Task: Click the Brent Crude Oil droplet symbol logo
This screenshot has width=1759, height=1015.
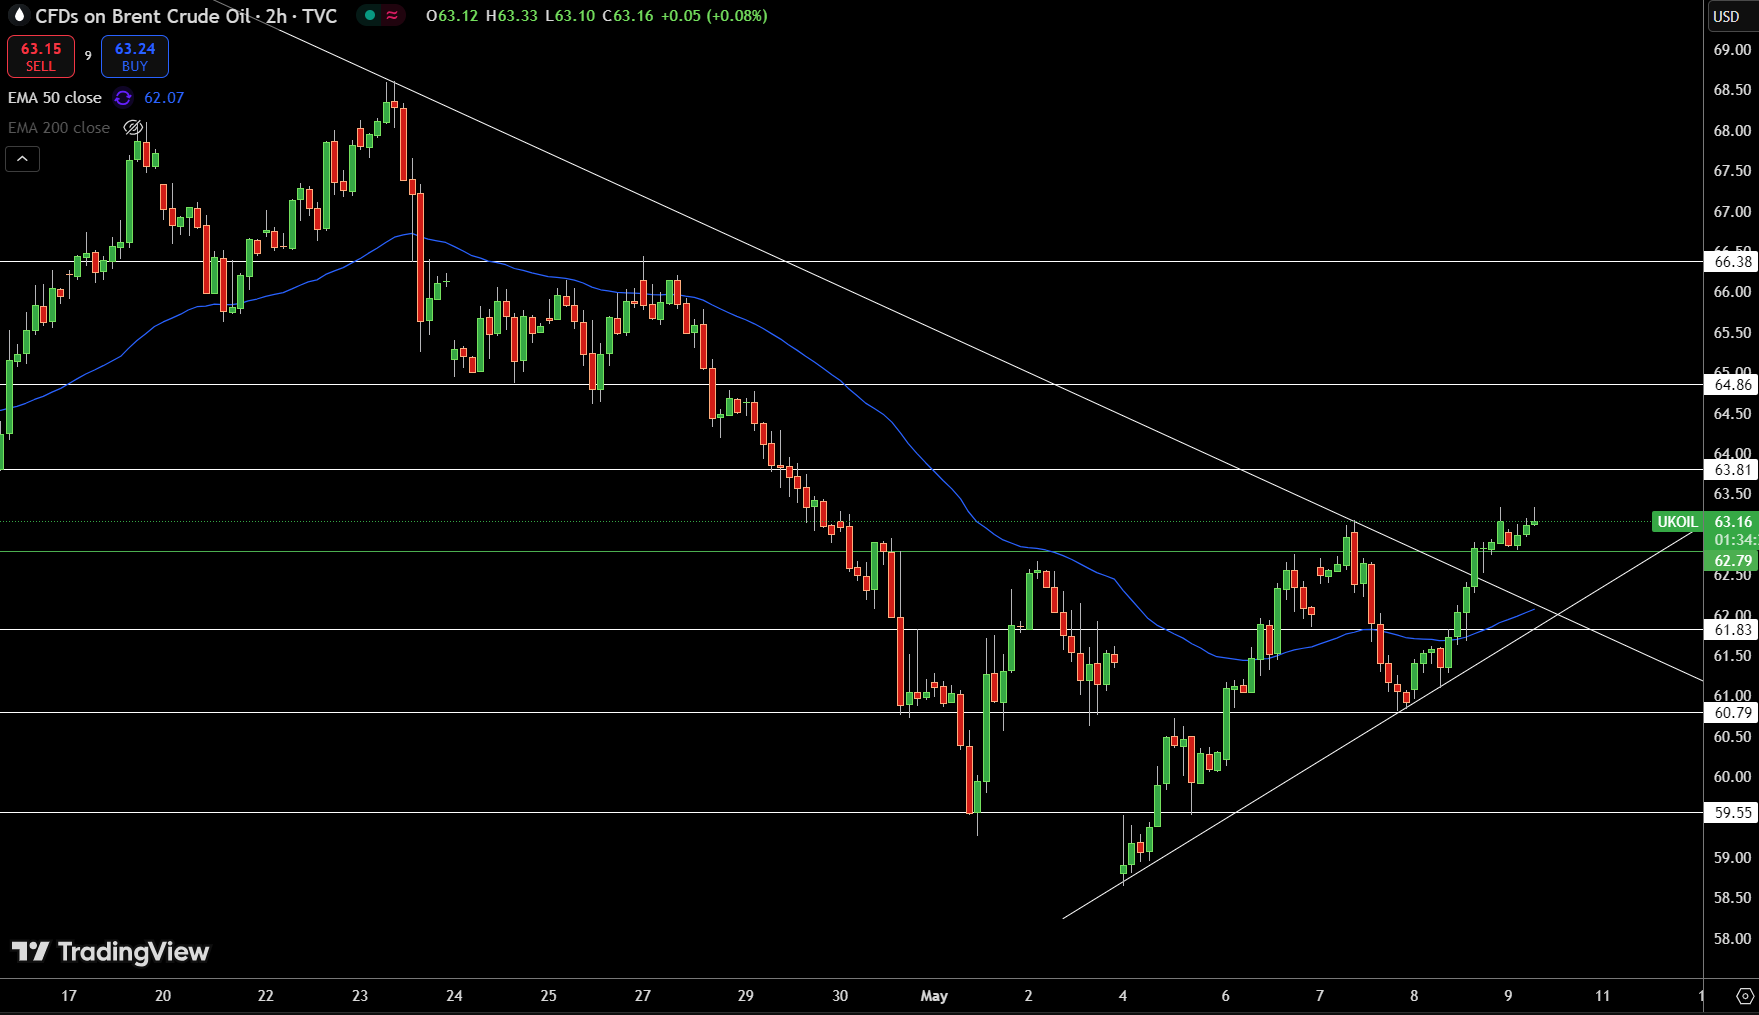Action: click(x=18, y=15)
